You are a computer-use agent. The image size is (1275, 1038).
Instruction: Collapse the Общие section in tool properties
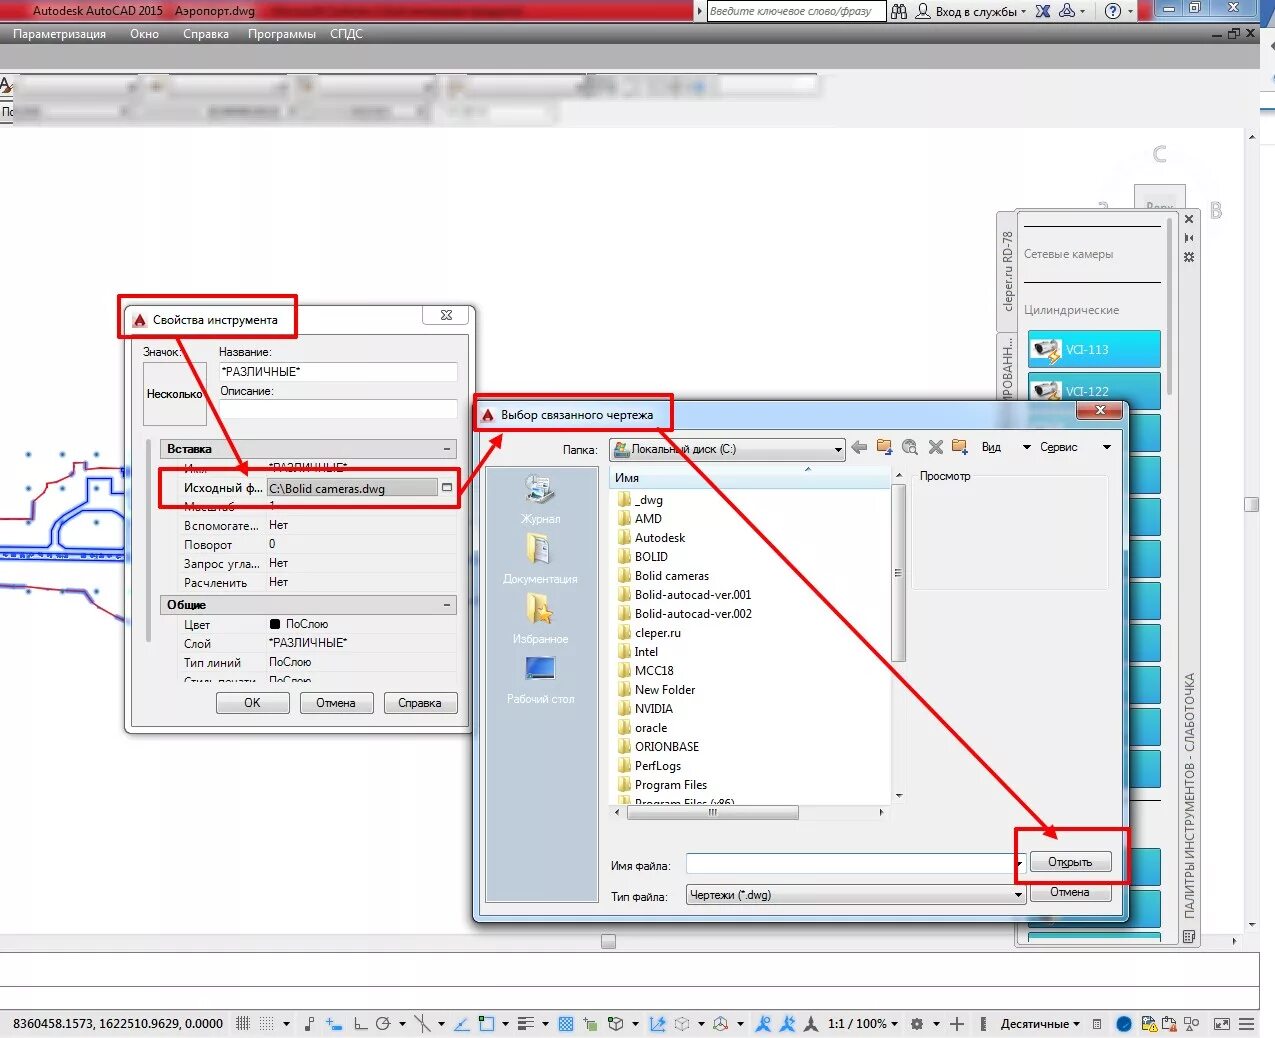click(x=447, y=605)
